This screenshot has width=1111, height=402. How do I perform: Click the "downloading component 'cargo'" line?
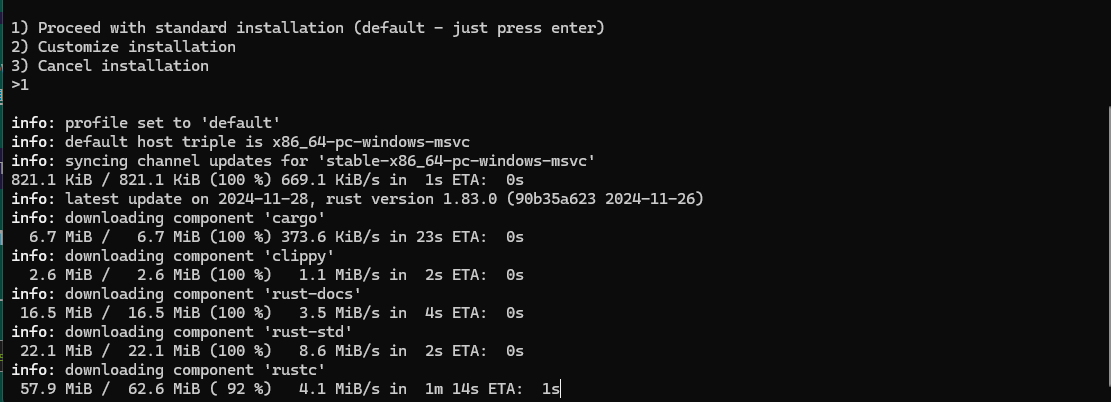tap(168, 218)
